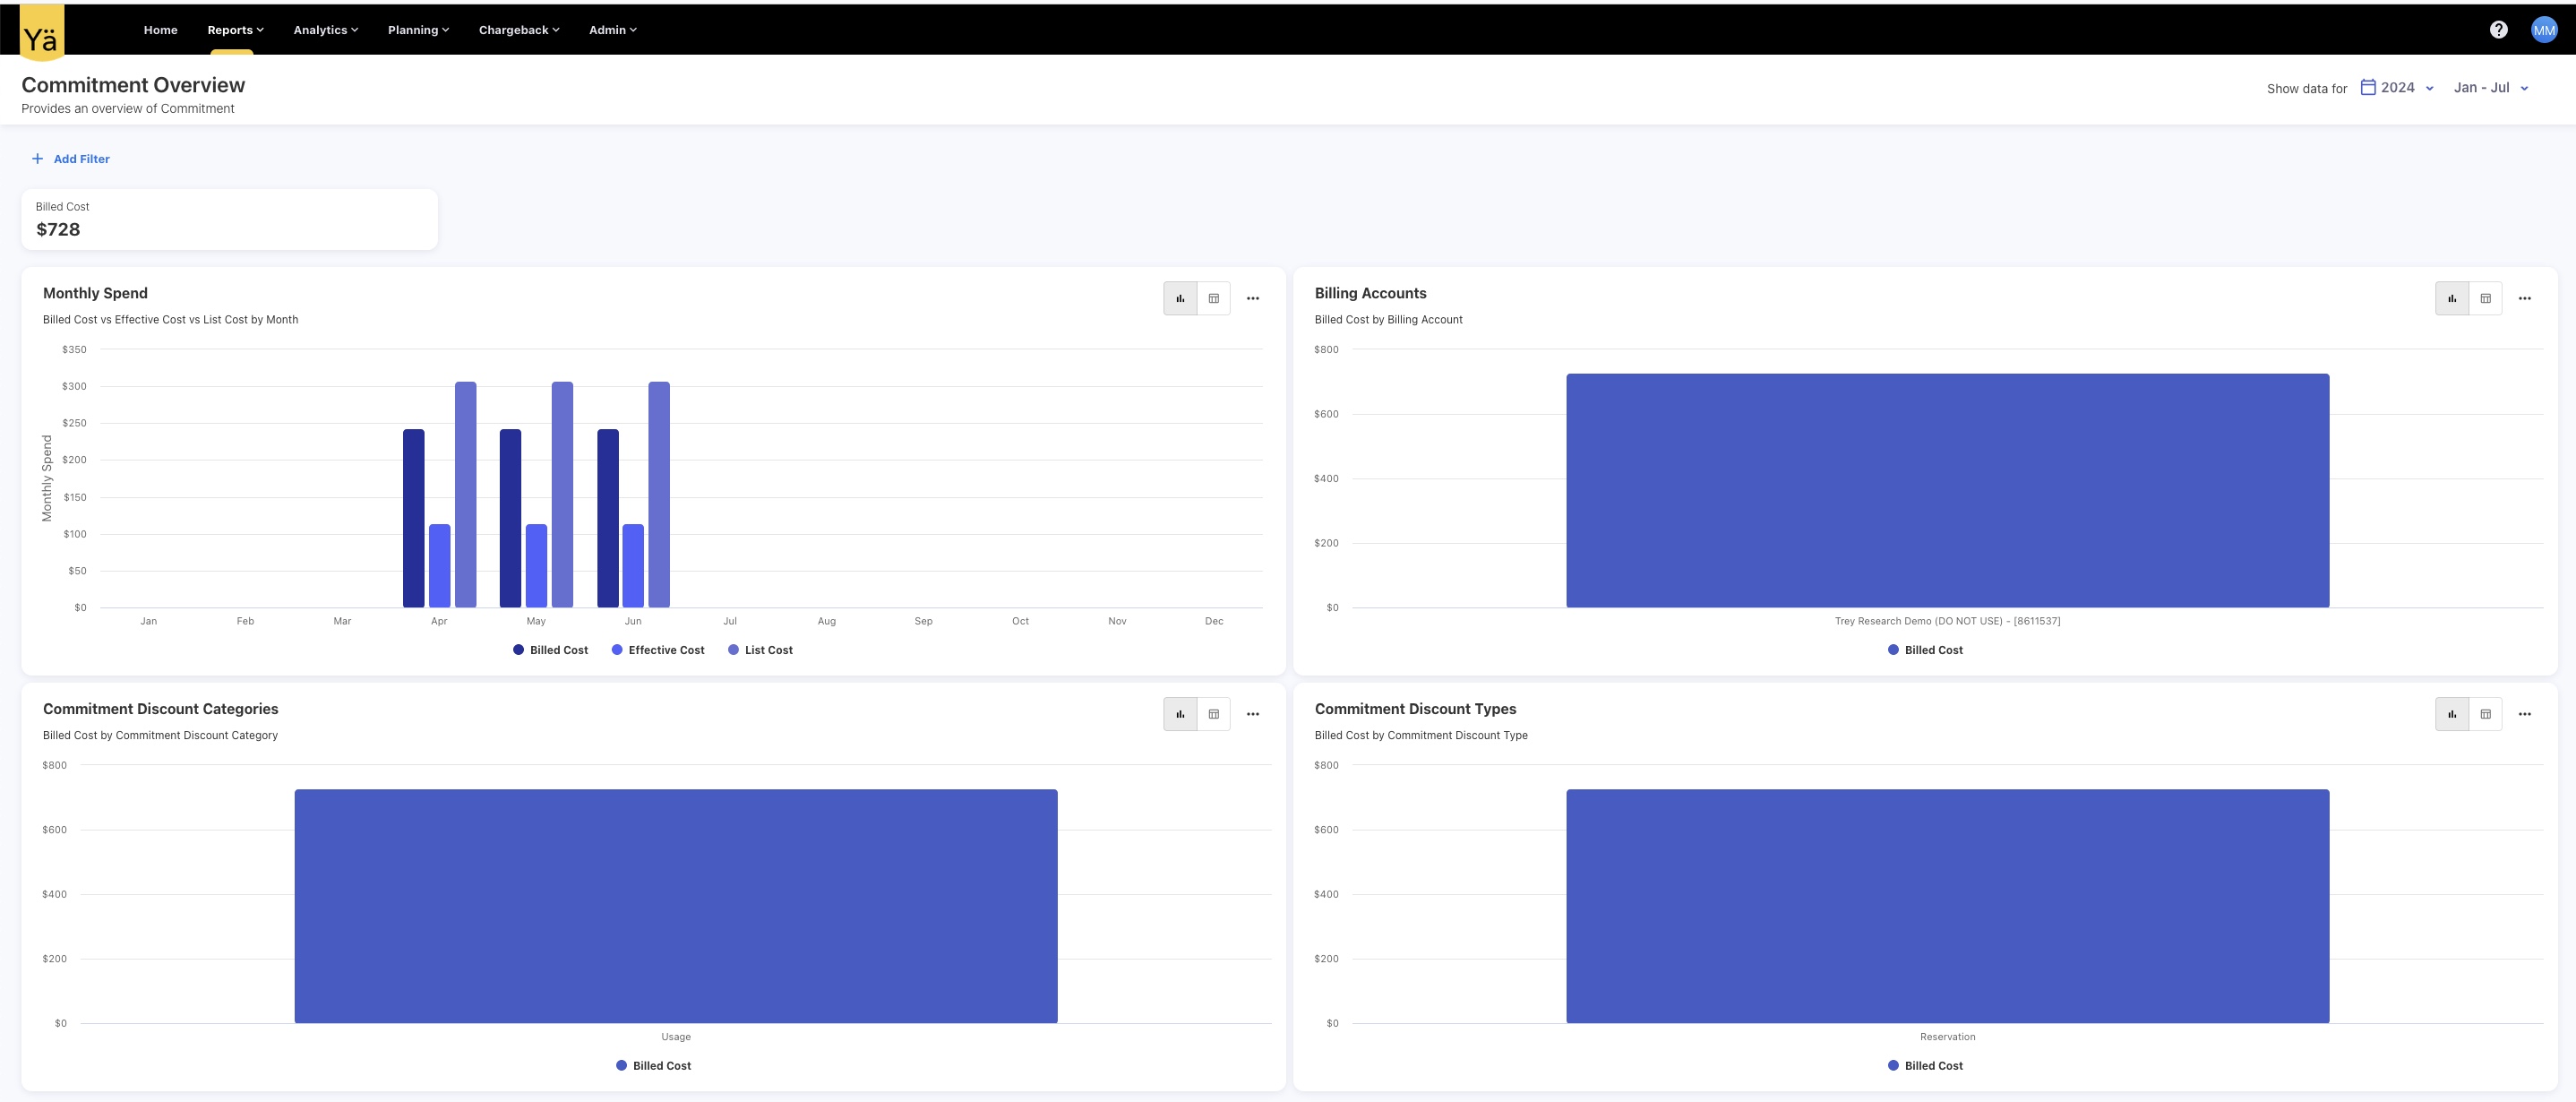
Task: Click the help question mark icon
Action: pyautogui.click(x=2498, y=30)
